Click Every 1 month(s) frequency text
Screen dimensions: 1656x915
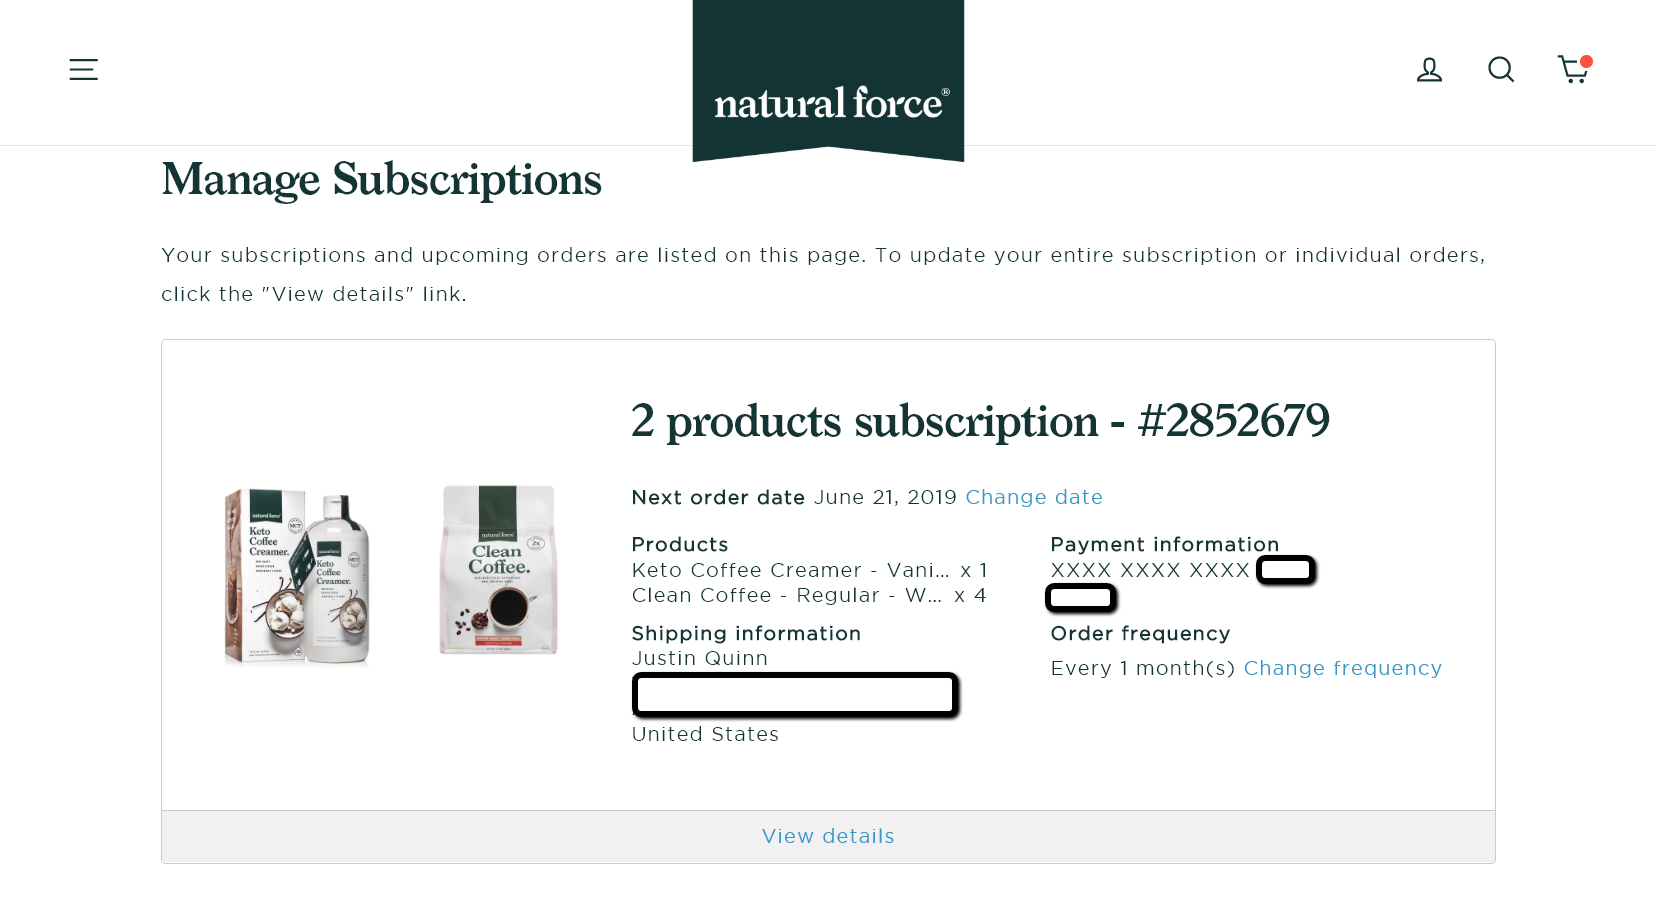[1143, 668]
